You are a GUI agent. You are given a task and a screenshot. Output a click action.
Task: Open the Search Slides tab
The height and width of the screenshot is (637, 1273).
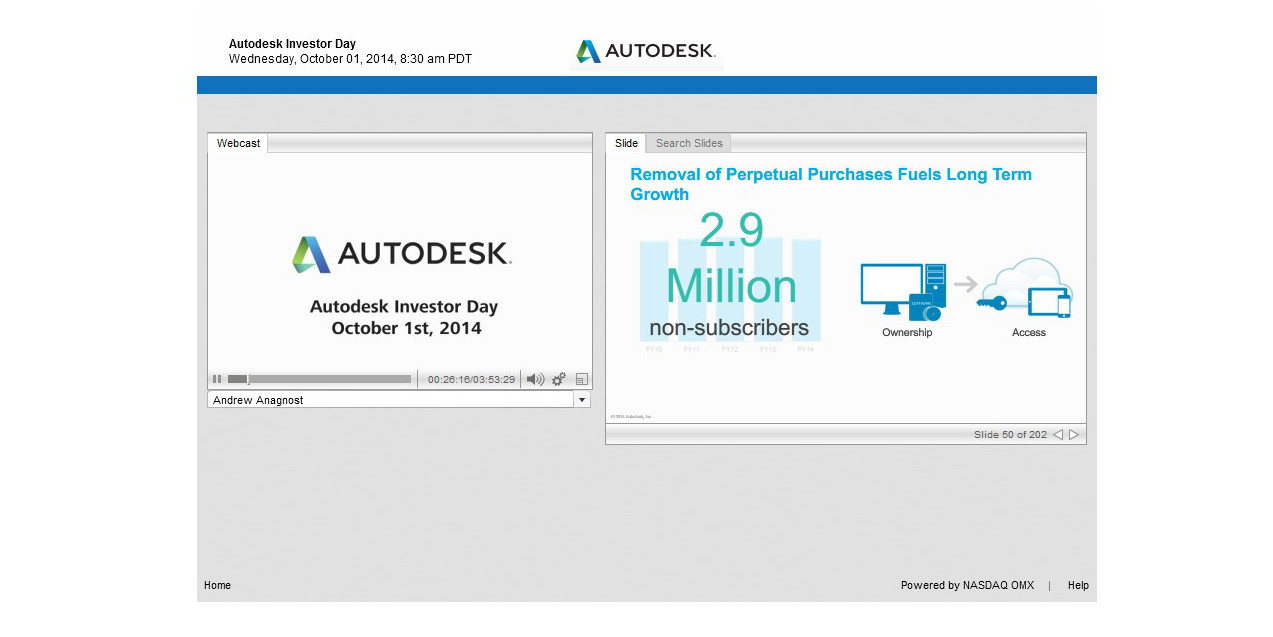[x=688, y=143]
